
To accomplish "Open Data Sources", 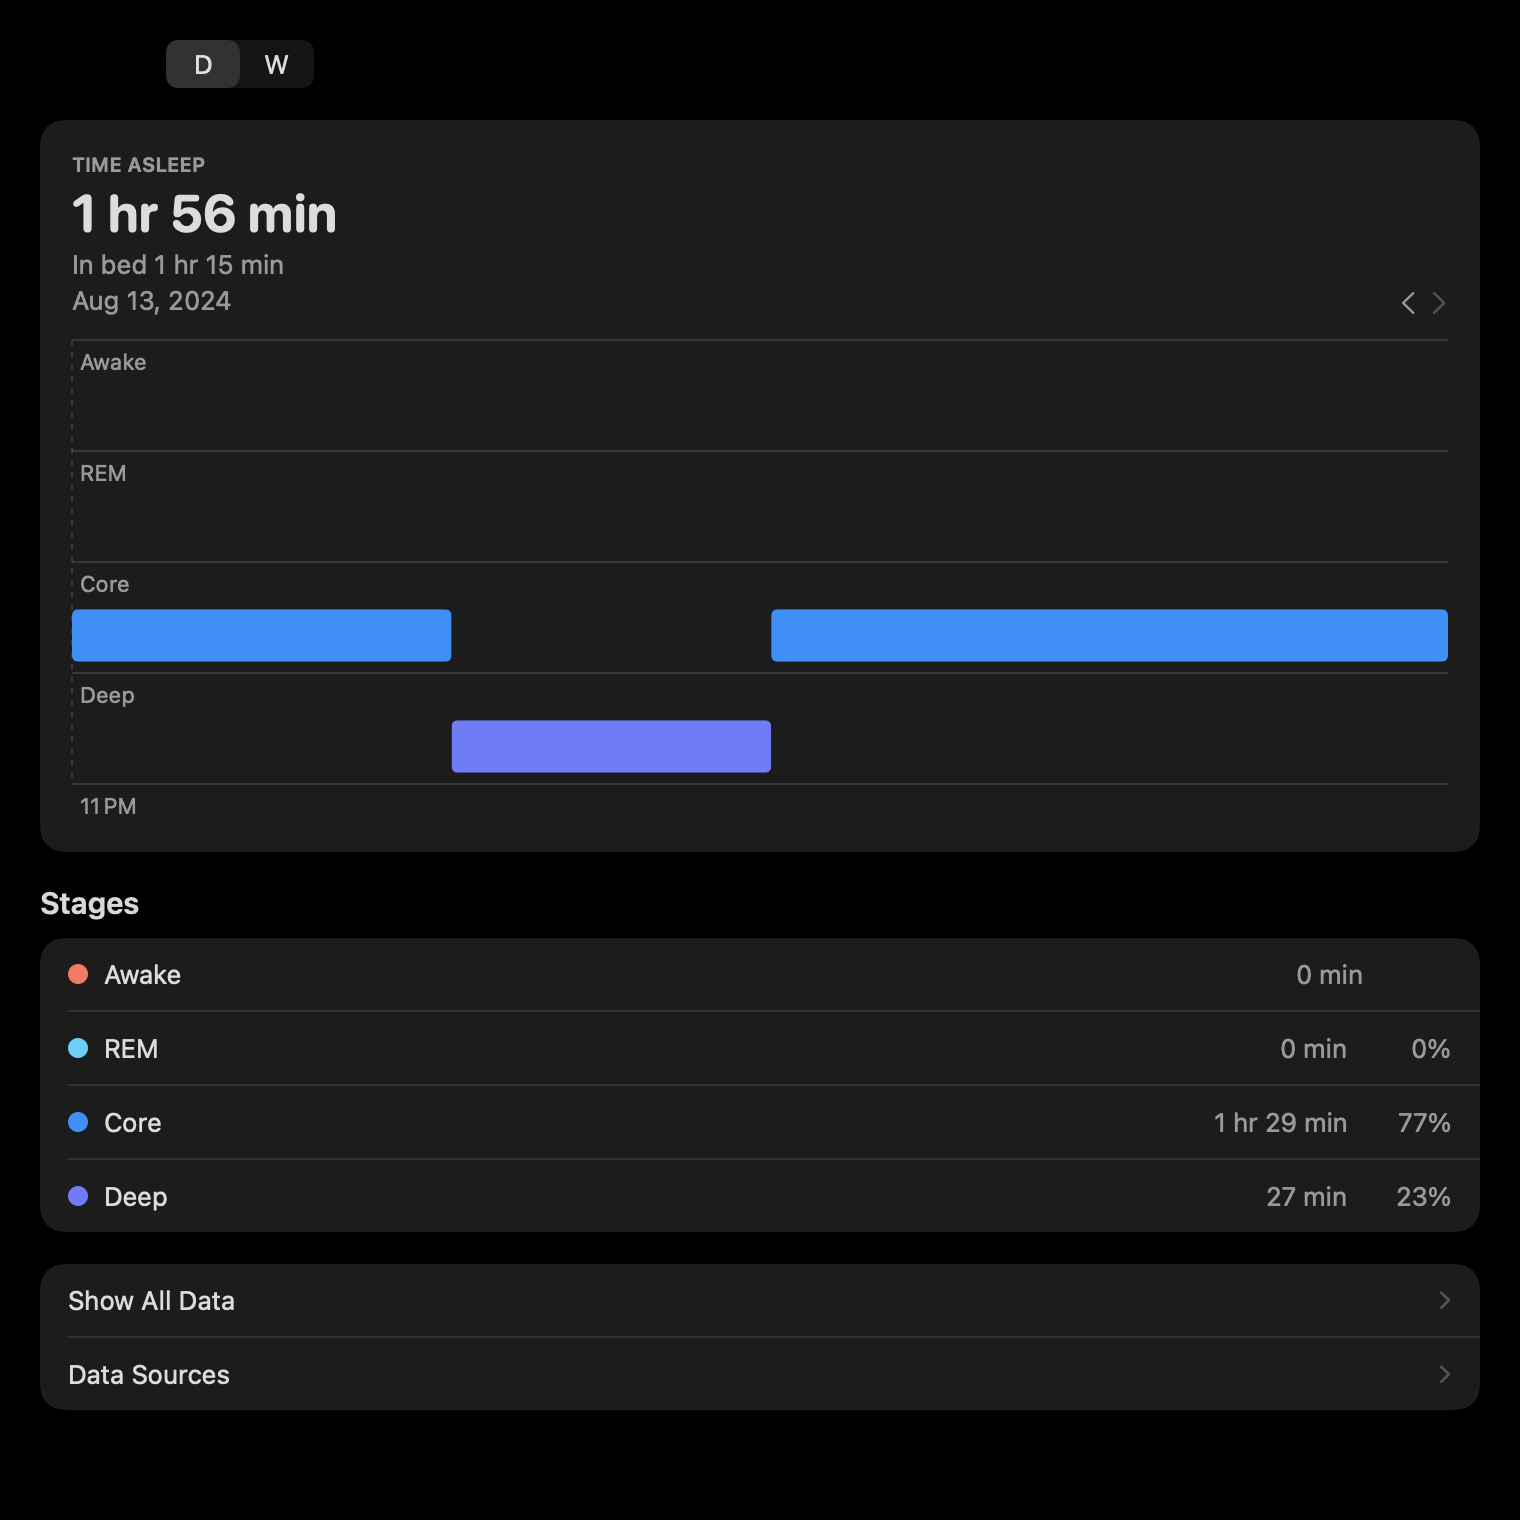I will (760, 1375).
